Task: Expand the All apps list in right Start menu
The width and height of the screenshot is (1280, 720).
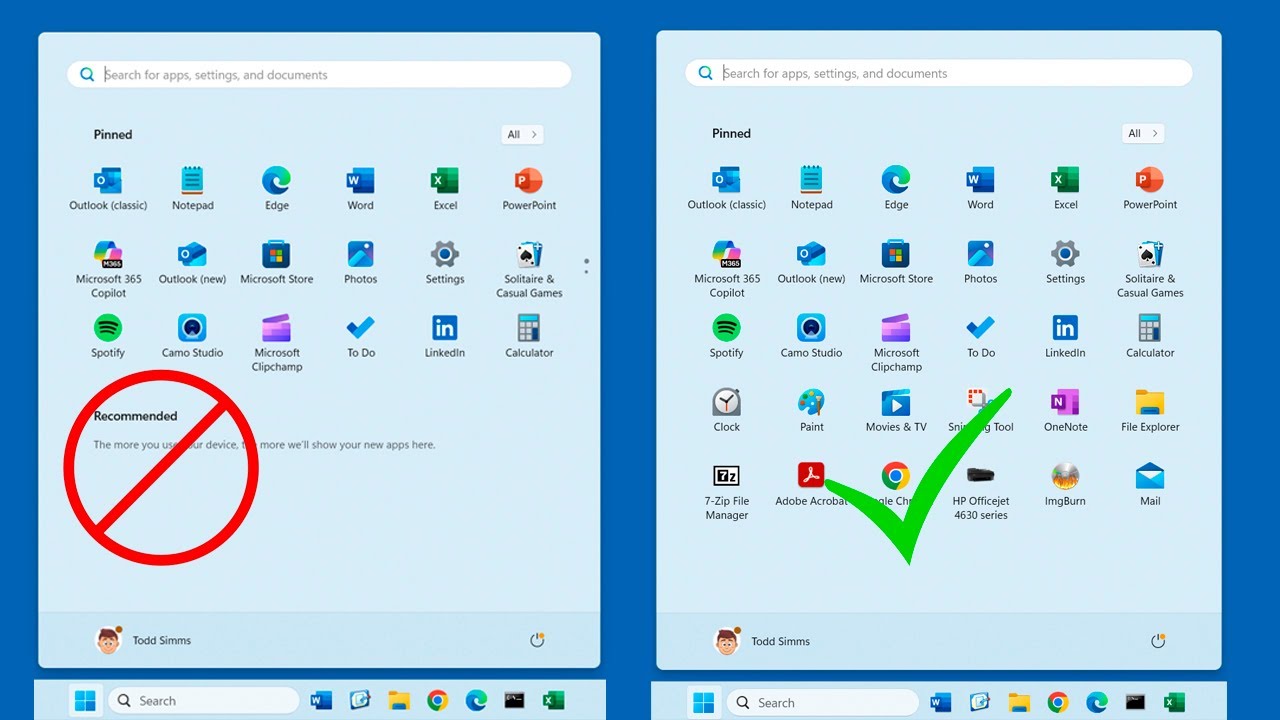Action: click(x=1143, y=133)
